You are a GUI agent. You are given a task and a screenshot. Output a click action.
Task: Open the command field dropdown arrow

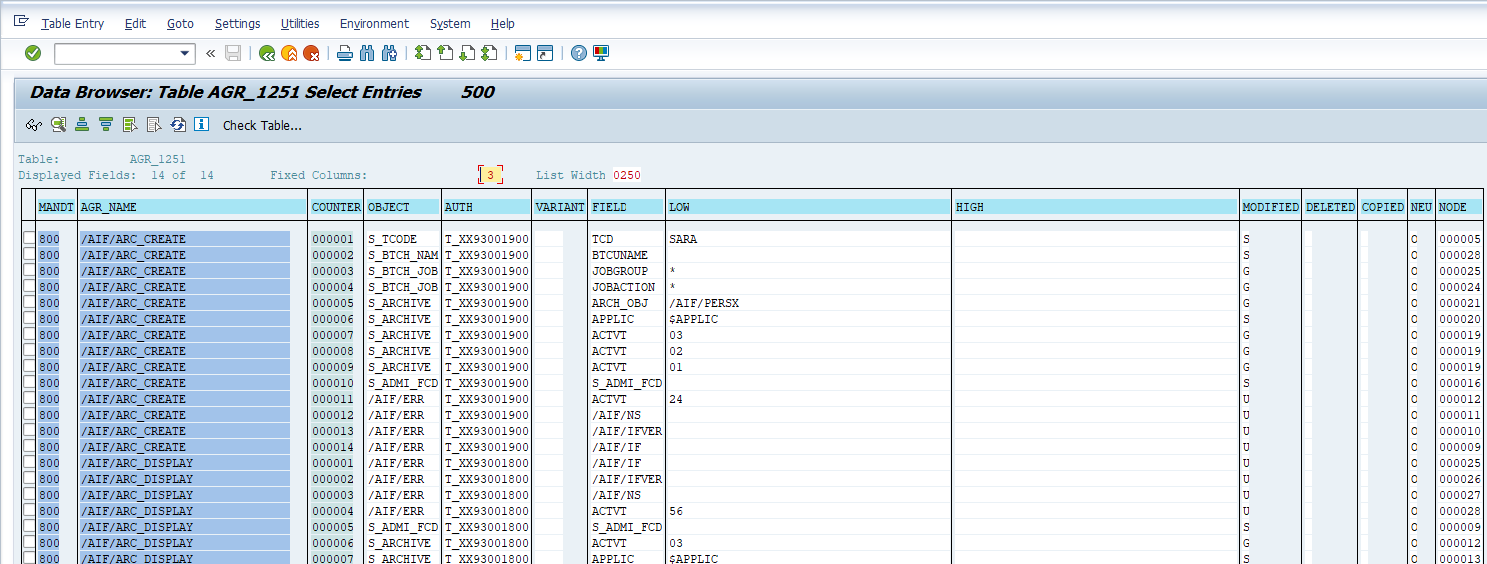[x=185, y=53]
